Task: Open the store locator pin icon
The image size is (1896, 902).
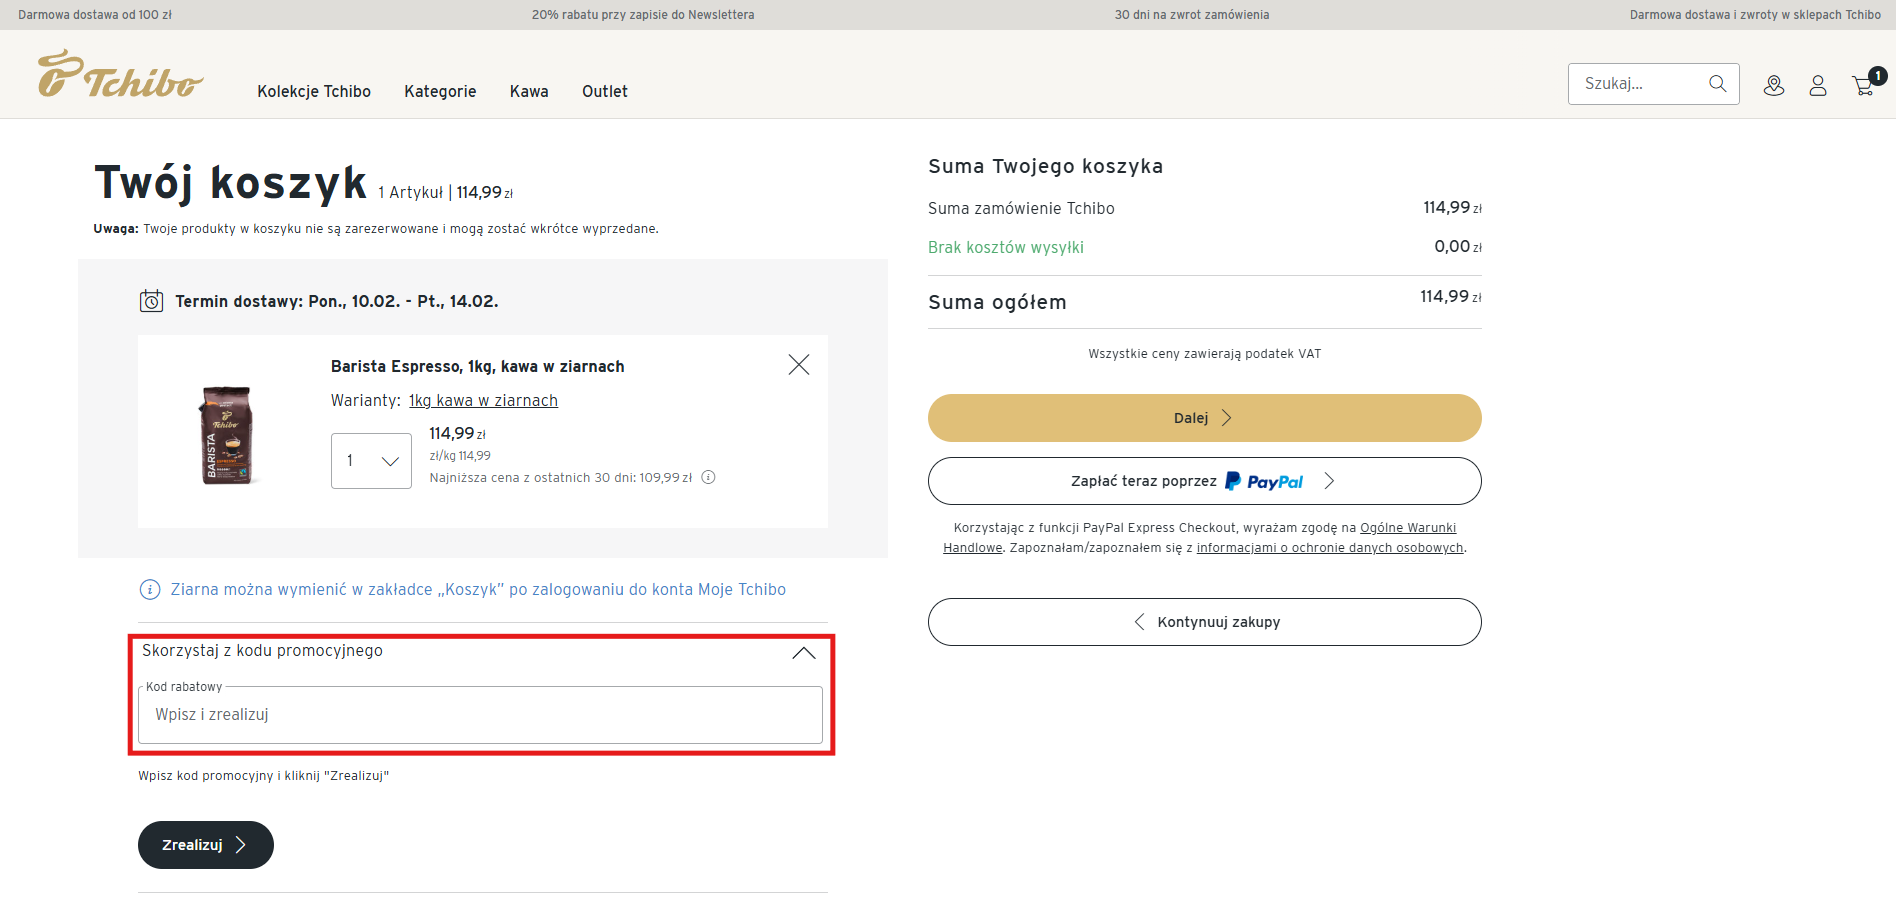Action: pyautogui.click(x=1774, y=86)
